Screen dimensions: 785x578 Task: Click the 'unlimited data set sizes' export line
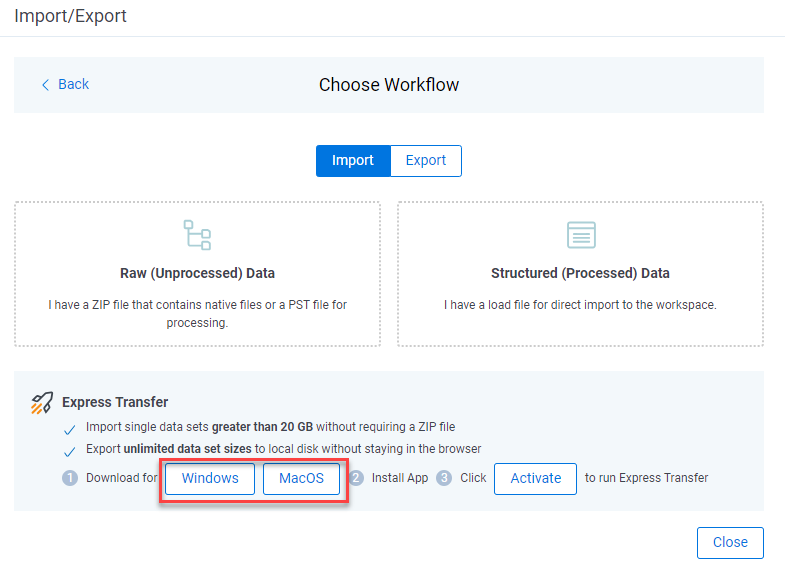[x=283, y=449]
